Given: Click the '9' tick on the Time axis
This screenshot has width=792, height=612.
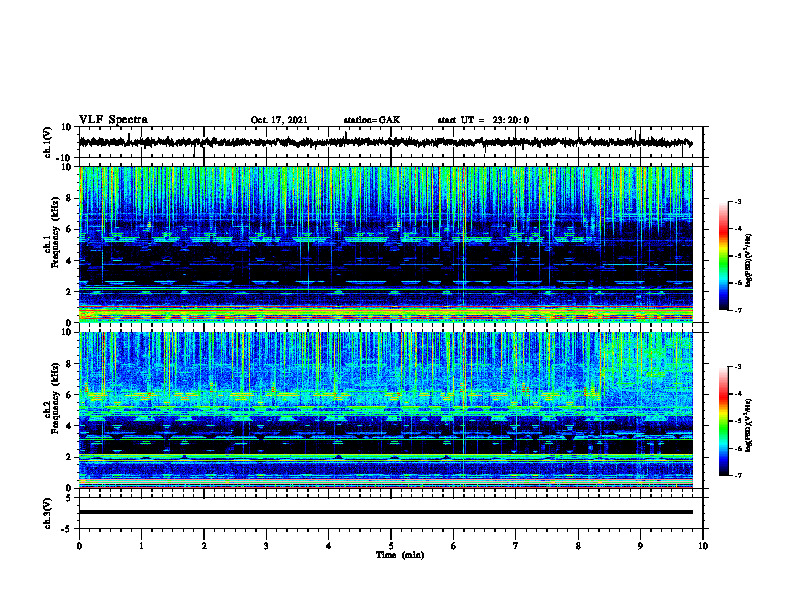Looking at the screenshot, I should pos(640,546).
